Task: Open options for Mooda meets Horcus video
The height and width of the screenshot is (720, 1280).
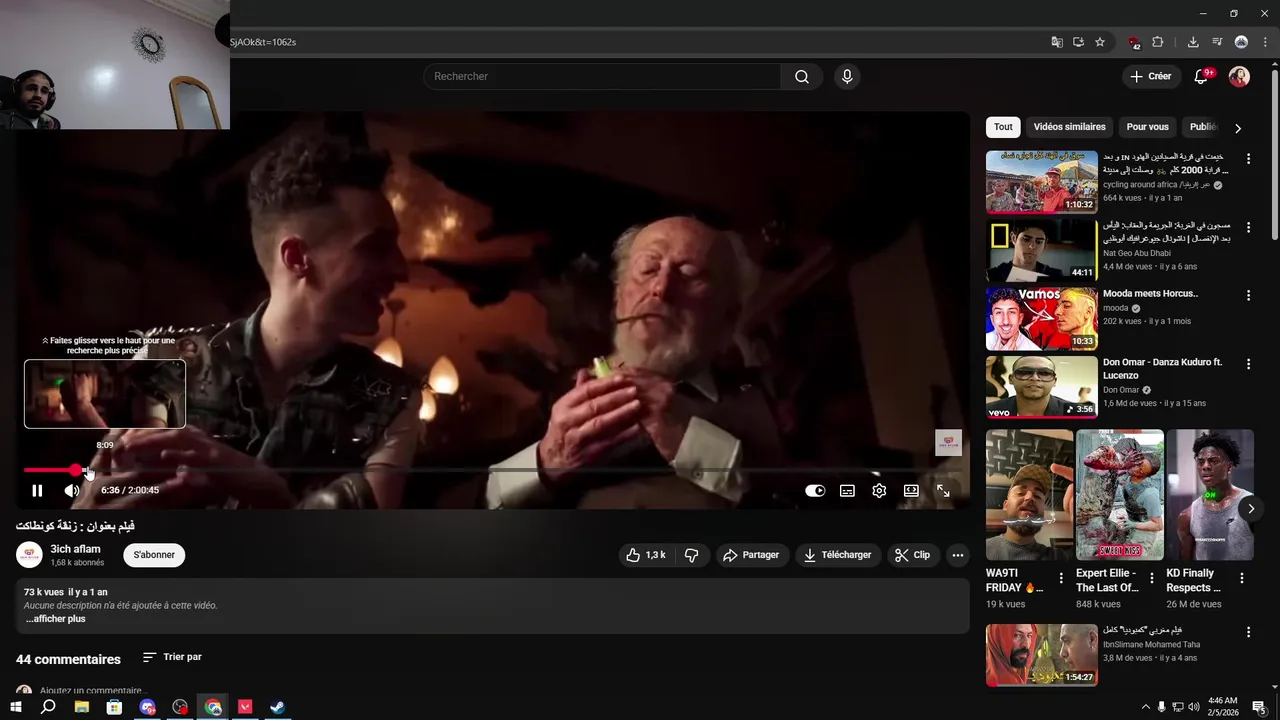Action: click(1248, 296)
